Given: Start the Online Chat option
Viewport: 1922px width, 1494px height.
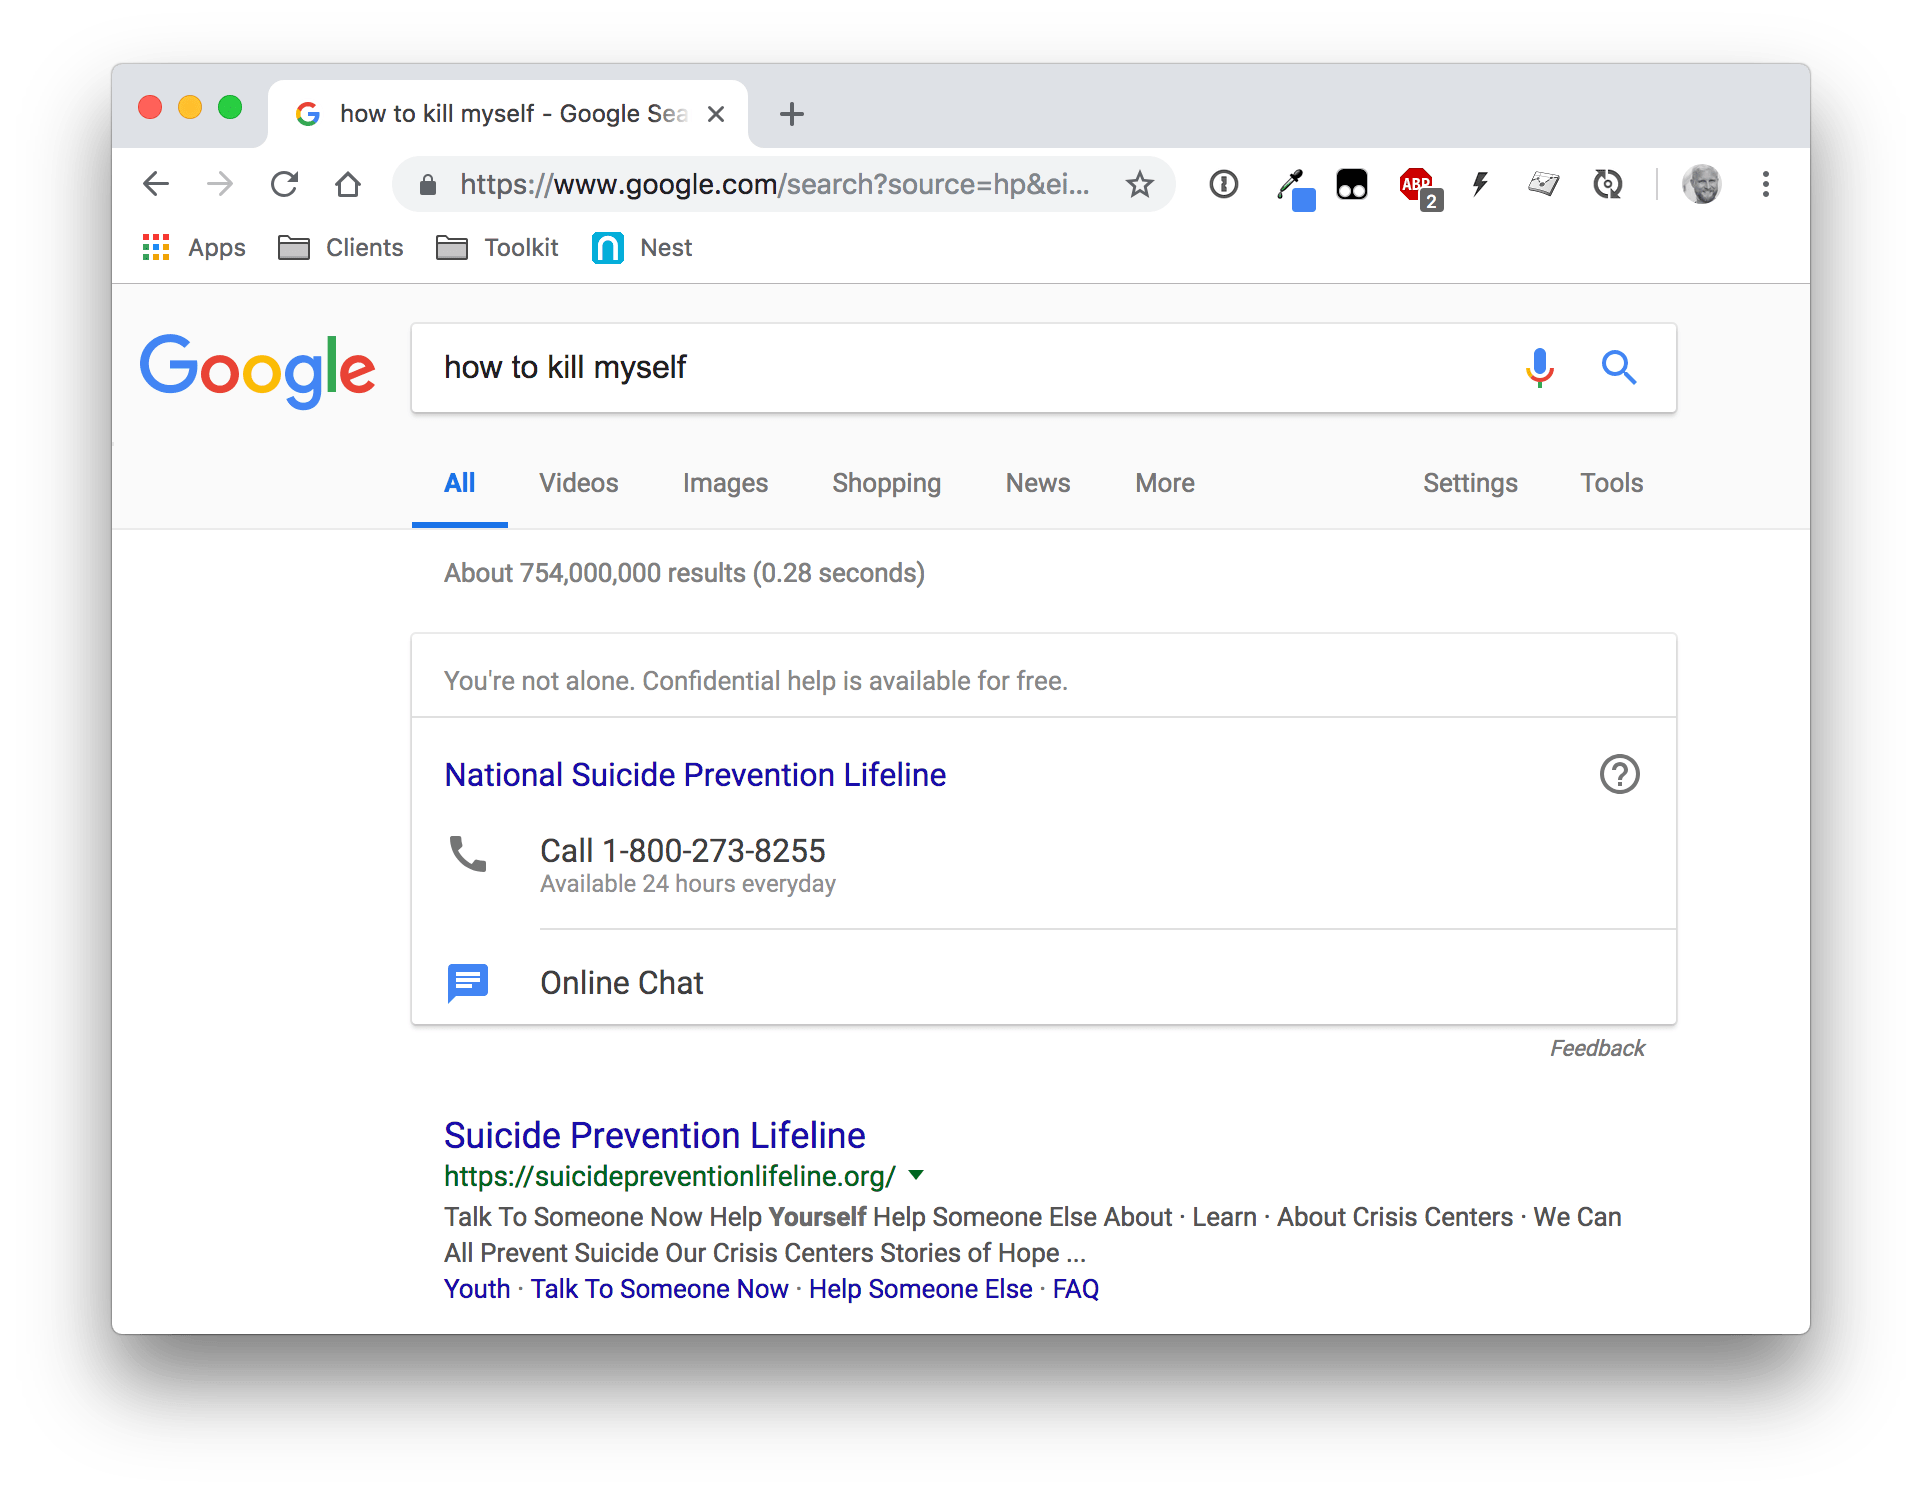Looking at the screenshot, I should (x=621, y=983).
